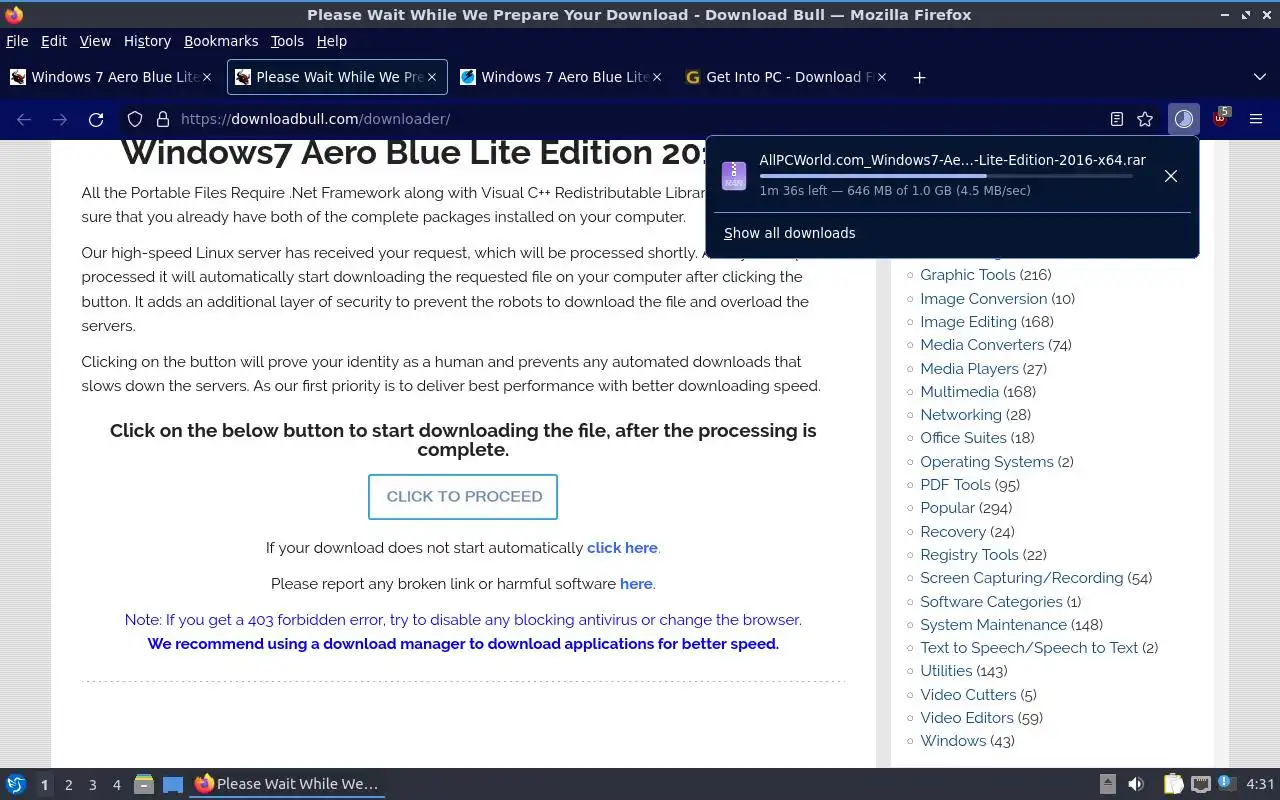Screen dimensions: 1280x800
Task: Open the Tools menu
Action: [287, 41]
